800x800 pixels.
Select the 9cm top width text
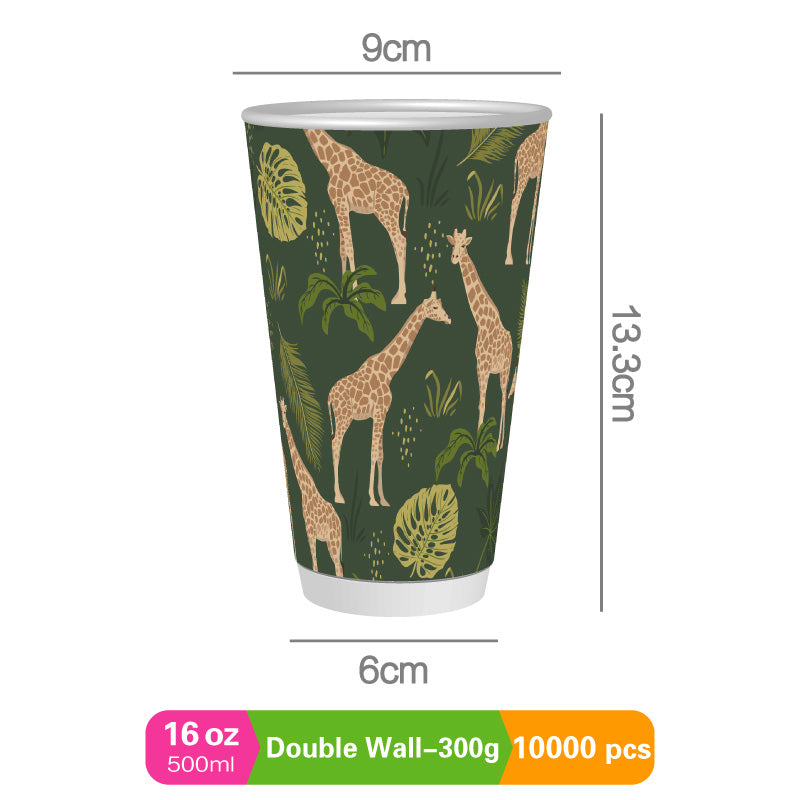(x=396, y=48)
